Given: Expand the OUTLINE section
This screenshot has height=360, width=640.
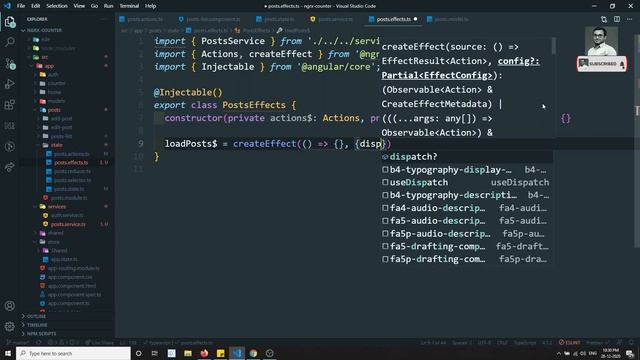Looking at the screenshot, I should click(36, 316).
